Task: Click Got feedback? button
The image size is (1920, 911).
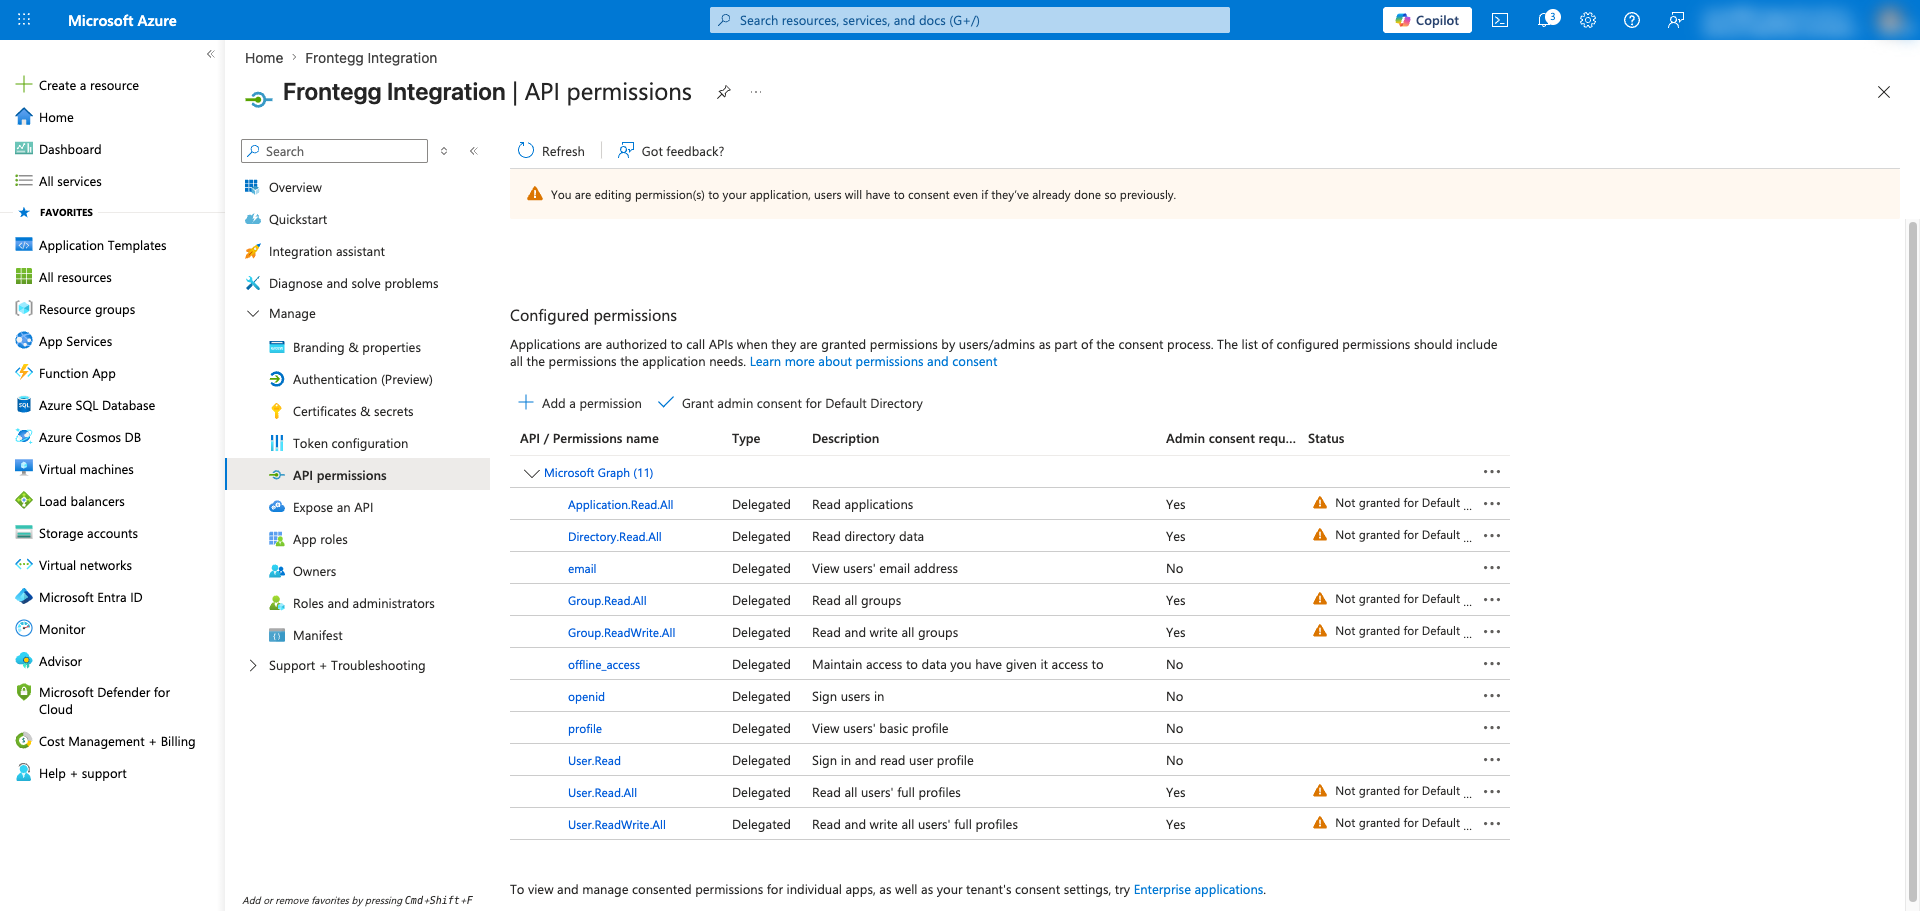Action: point(671,151)
